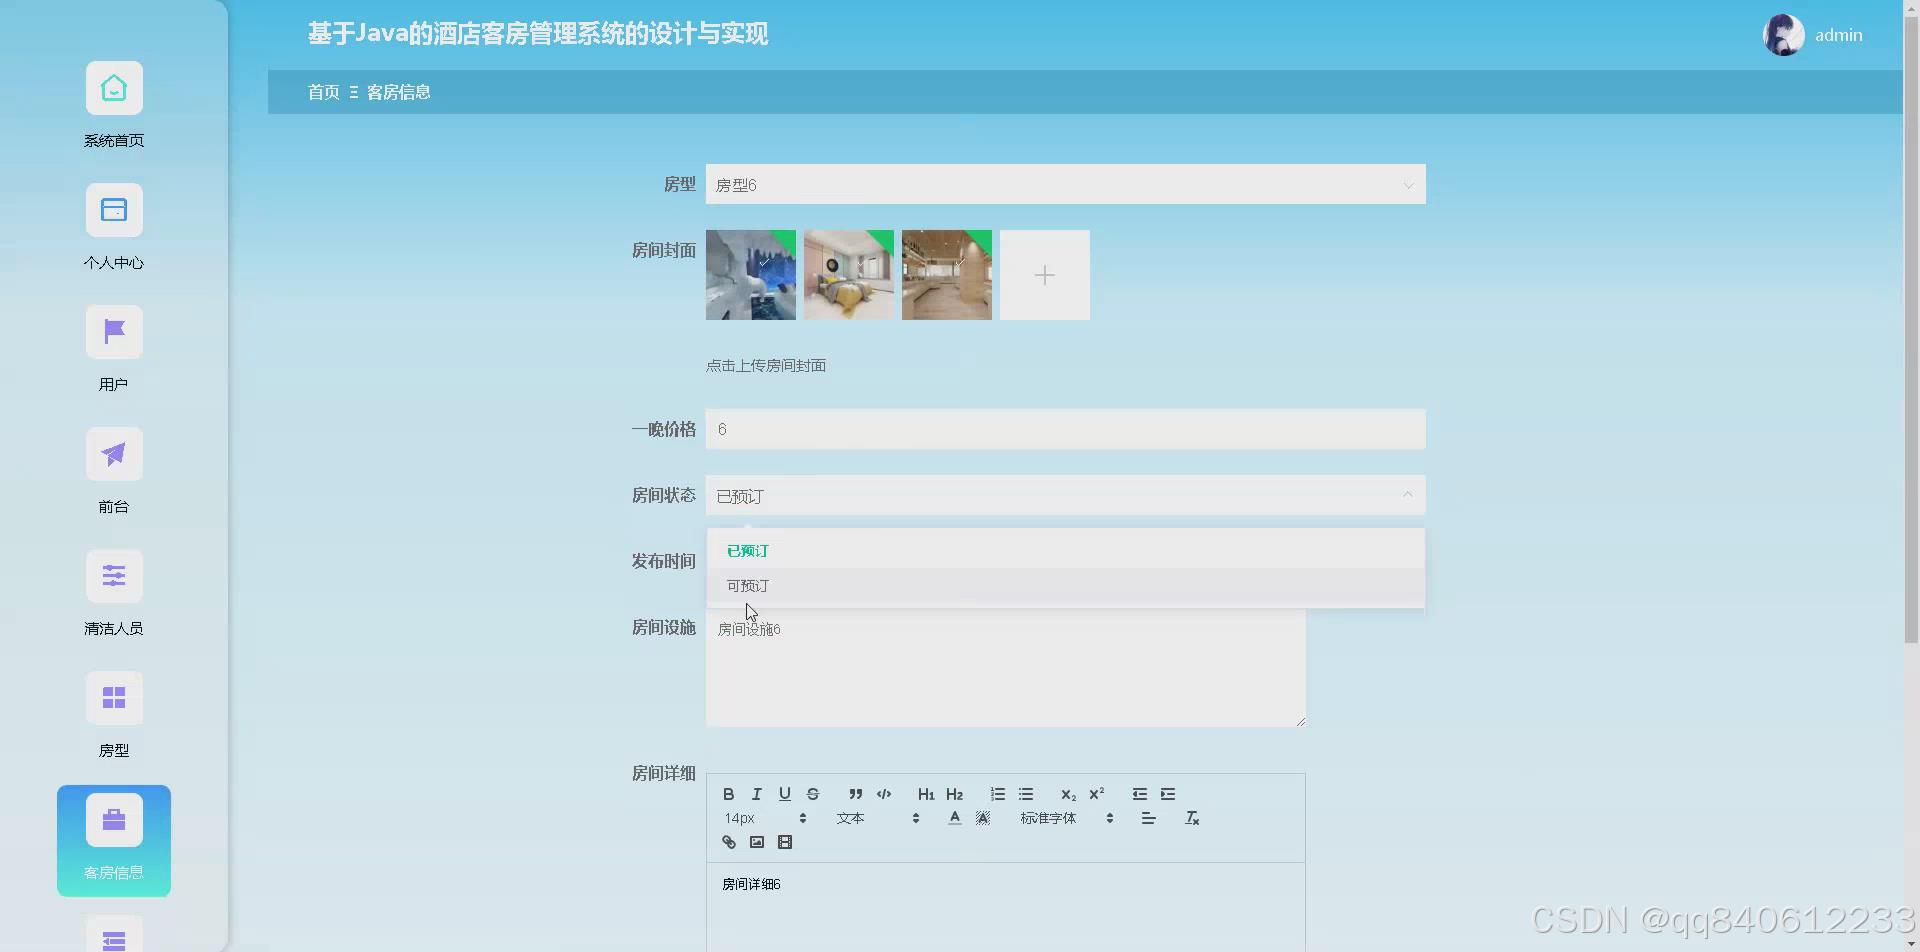Click the upload plus tile to add room cover
This screenshot has width=1920, height=952.
click(x=1044, y=274)
